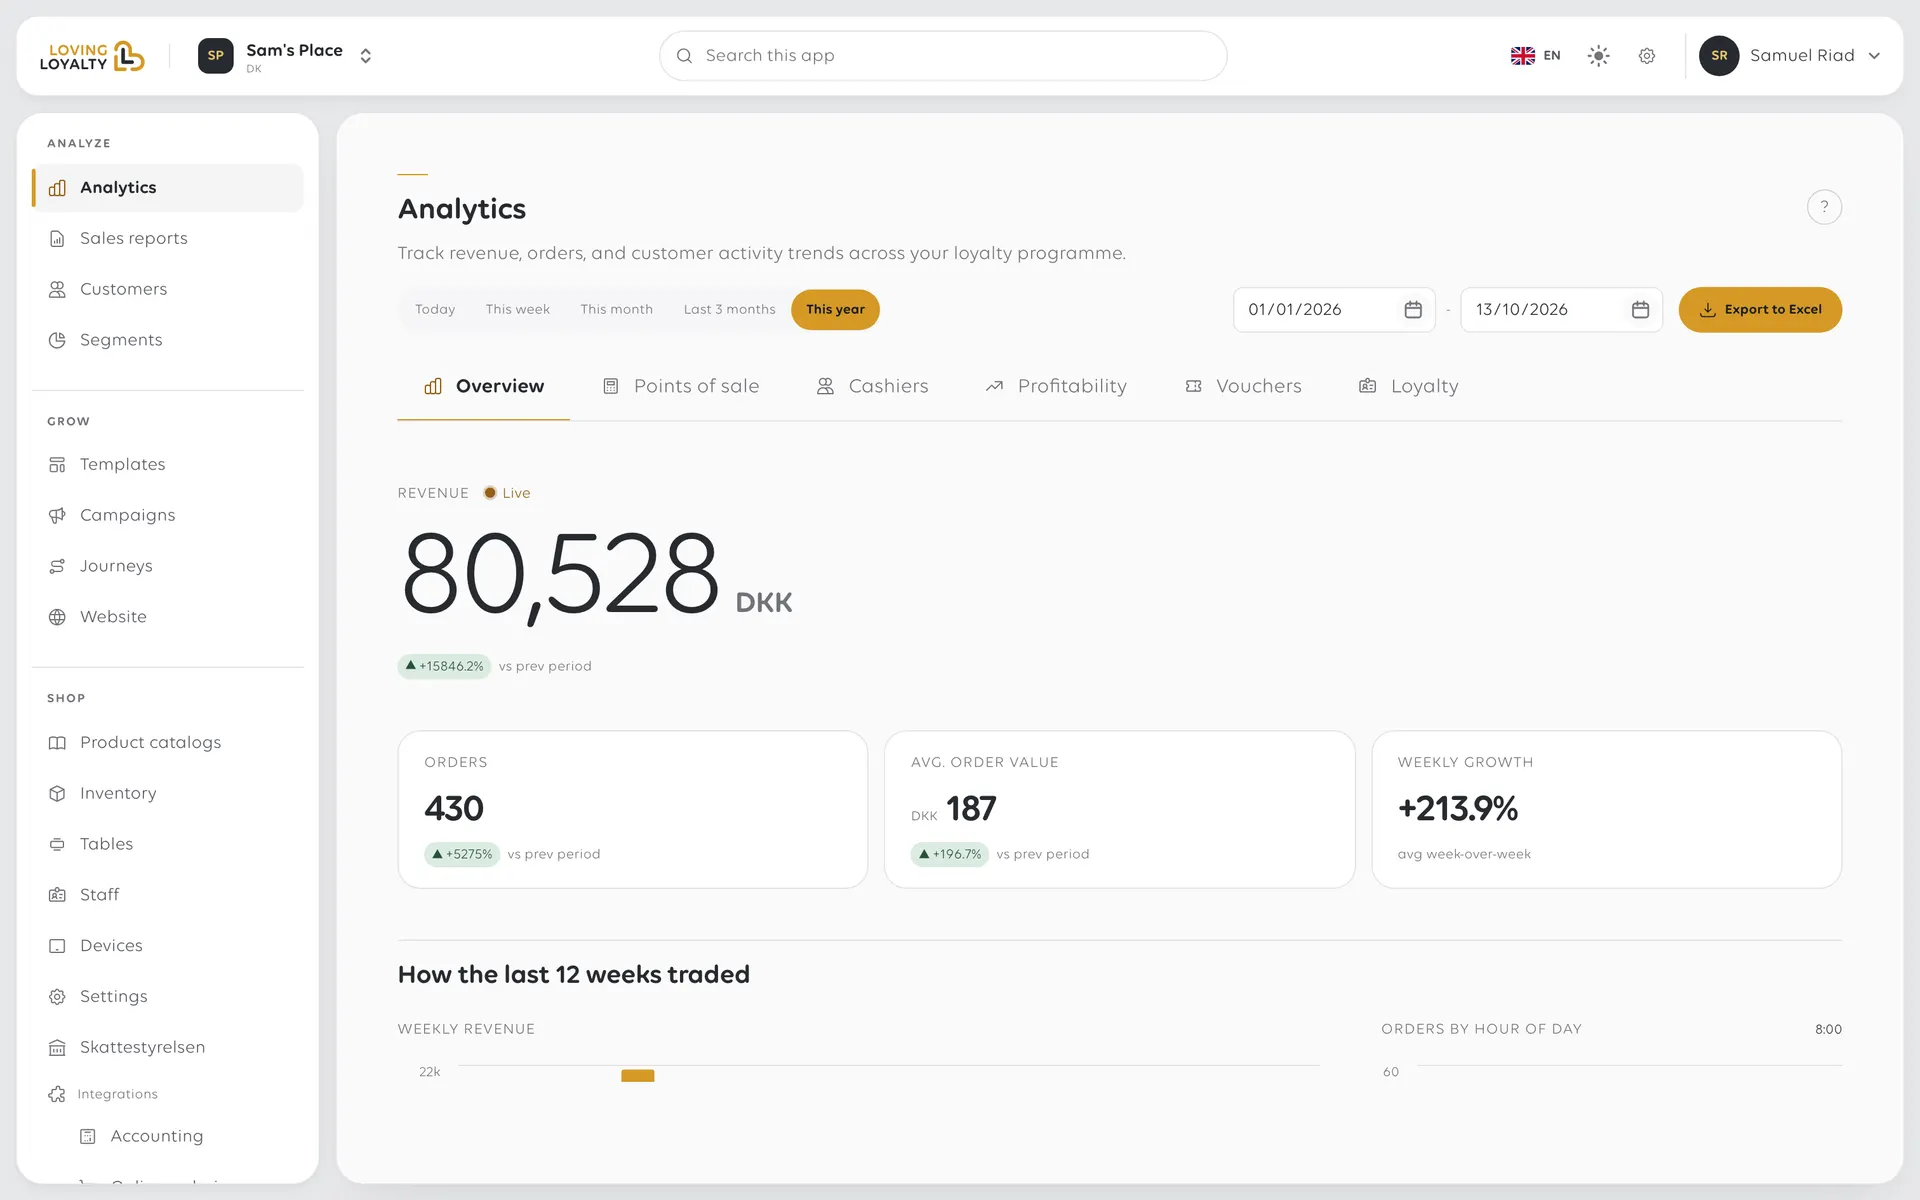Click Export to Excel button
The width and height of the screenshot is (1920, 1200).
(x=1760, y=310)
